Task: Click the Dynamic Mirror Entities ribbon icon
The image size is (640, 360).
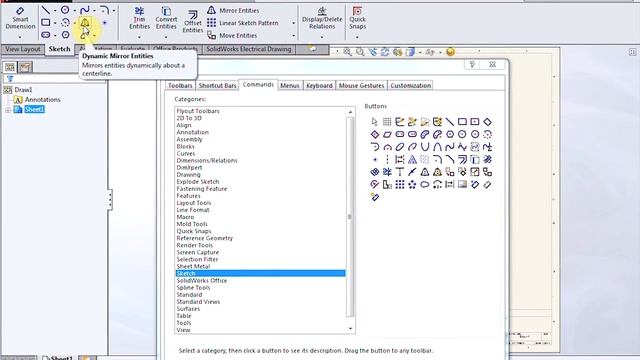Action: [x=84, y=22]
